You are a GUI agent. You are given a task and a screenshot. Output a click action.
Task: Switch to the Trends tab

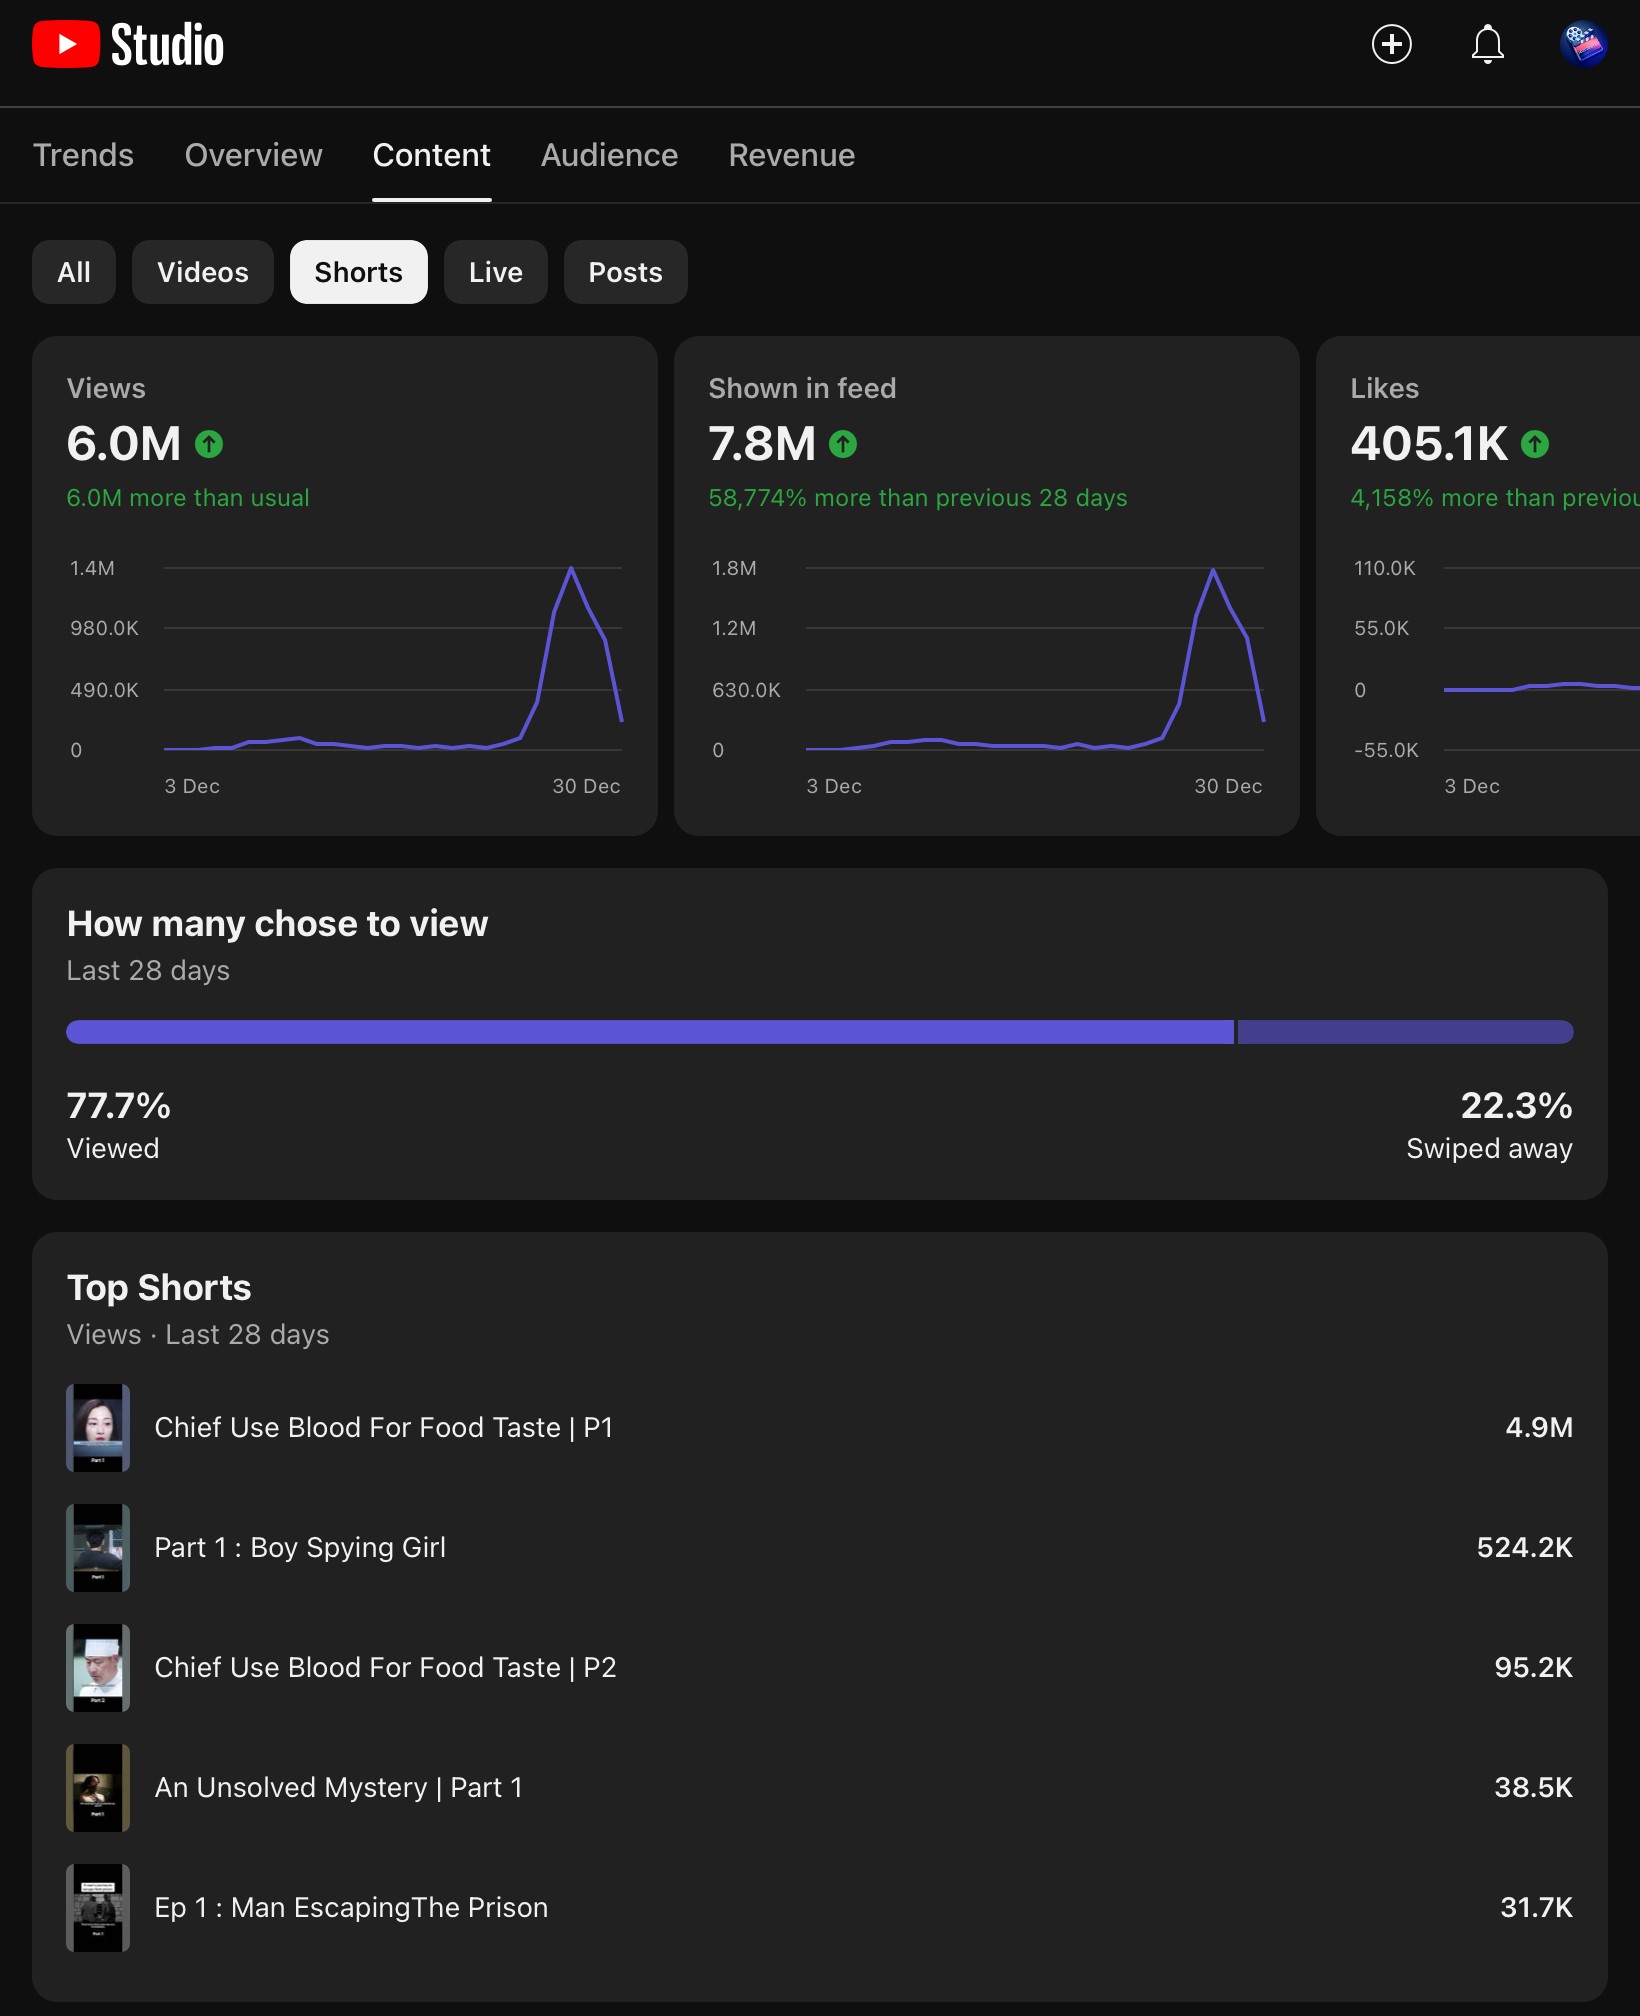pyautogui.click(x=83, y=155)
